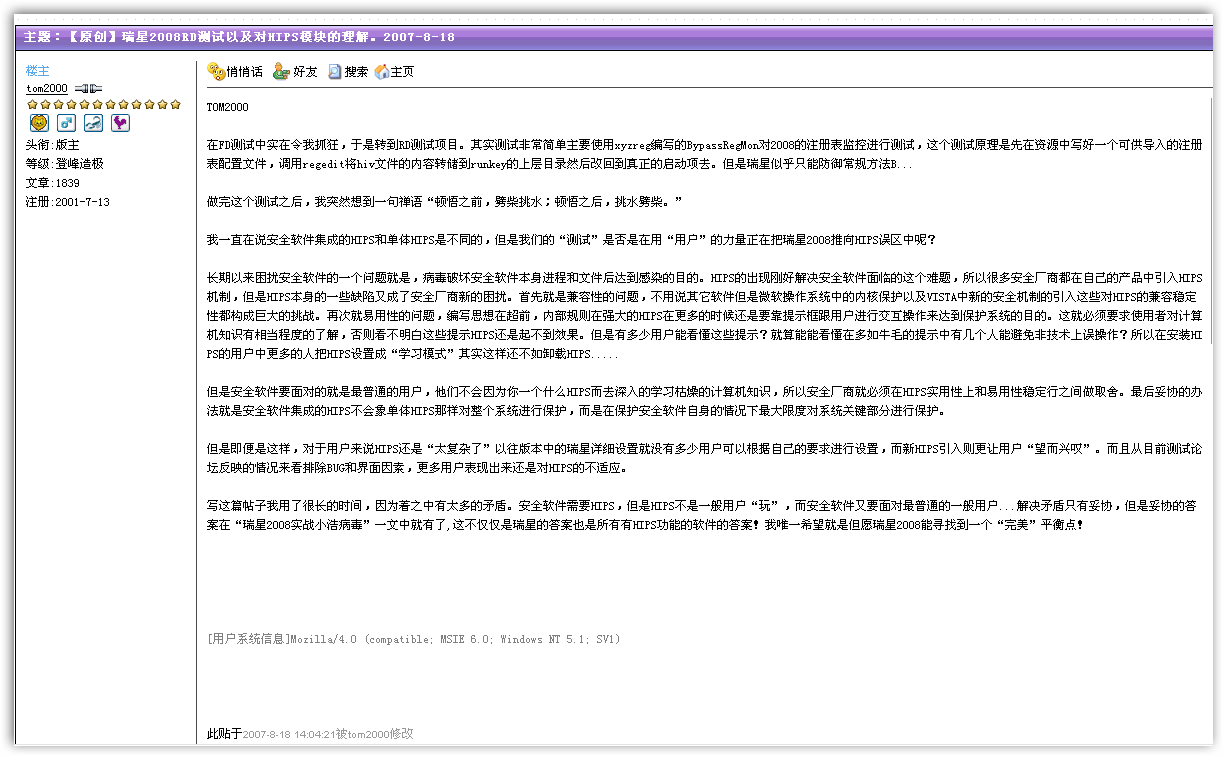Click the paragraph beginning 在FD测试中实在令我抓狂
Viewport: 1224px width, 757px height.
point(704,154)
